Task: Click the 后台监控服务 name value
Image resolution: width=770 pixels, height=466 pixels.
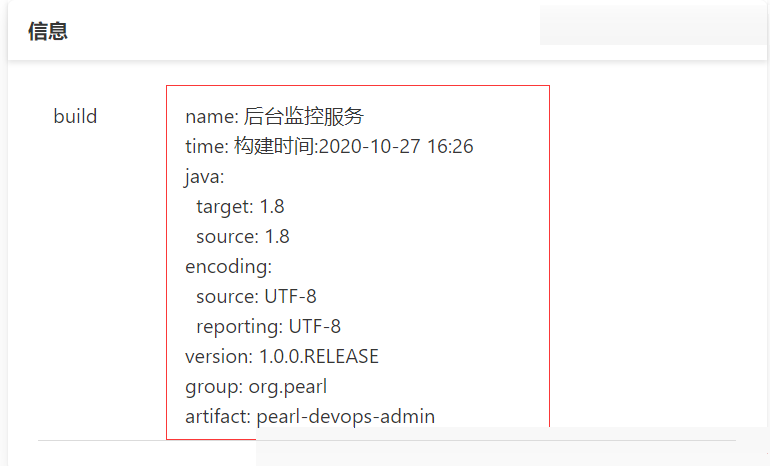Action: tap(304, 116)
